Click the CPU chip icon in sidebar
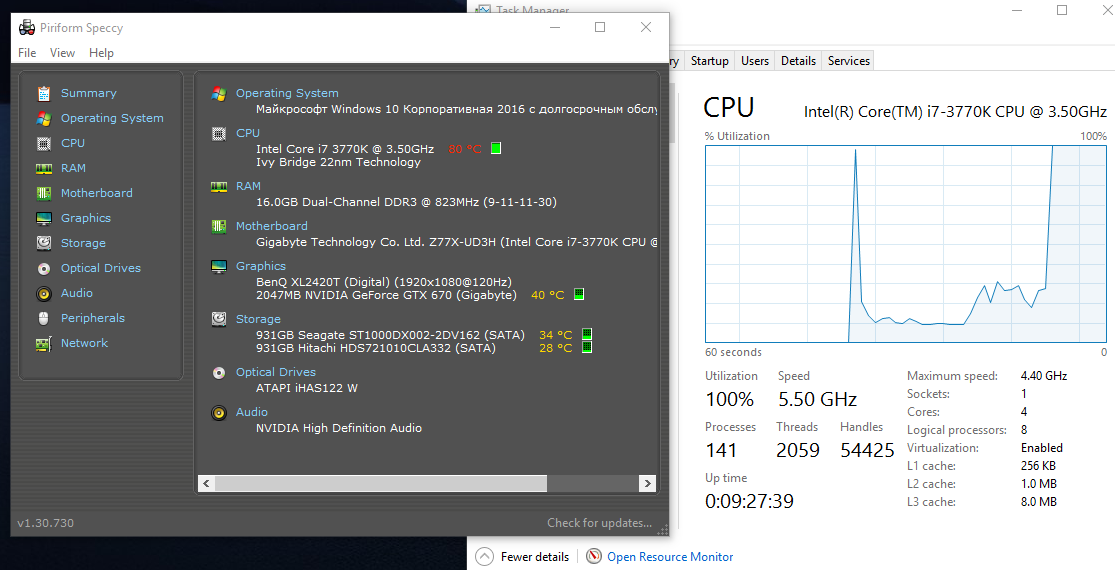 (44, 143)
